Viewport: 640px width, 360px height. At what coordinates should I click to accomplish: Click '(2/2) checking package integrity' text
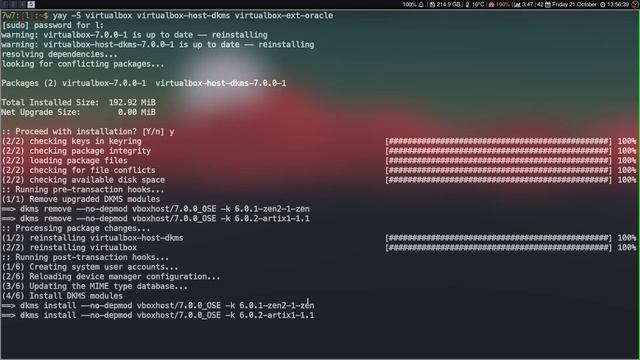click(x=76, y=151)
